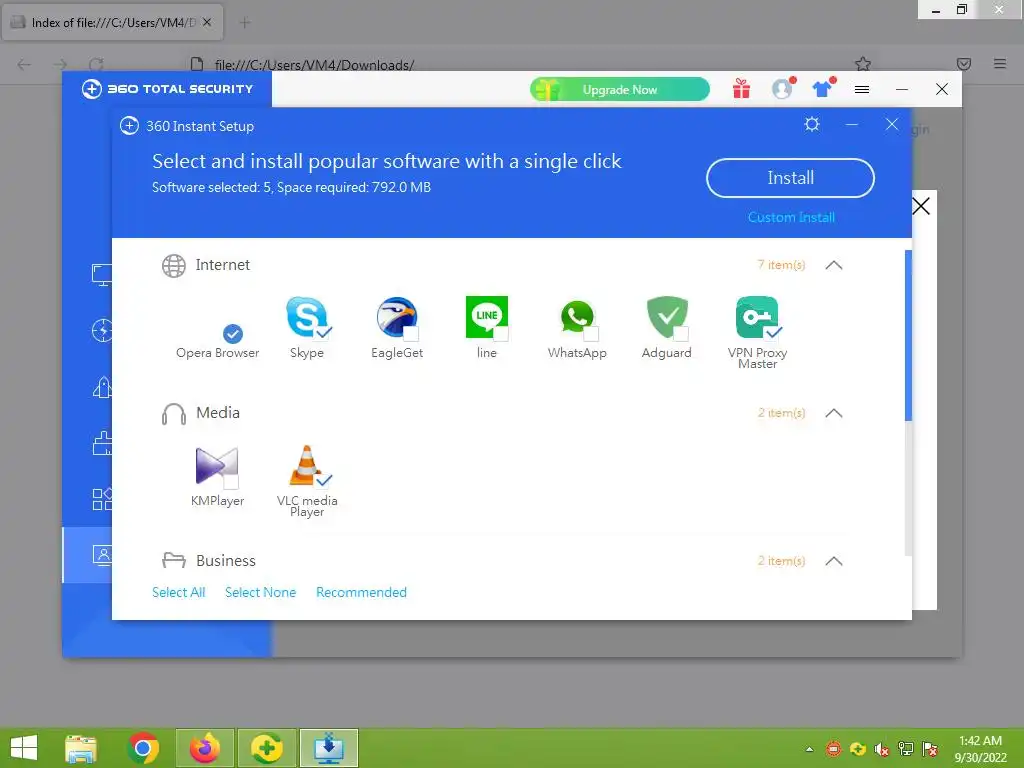
Task: Launch Chrome from the taskbar
Action: pyautogui.click(x=143, y=748)
